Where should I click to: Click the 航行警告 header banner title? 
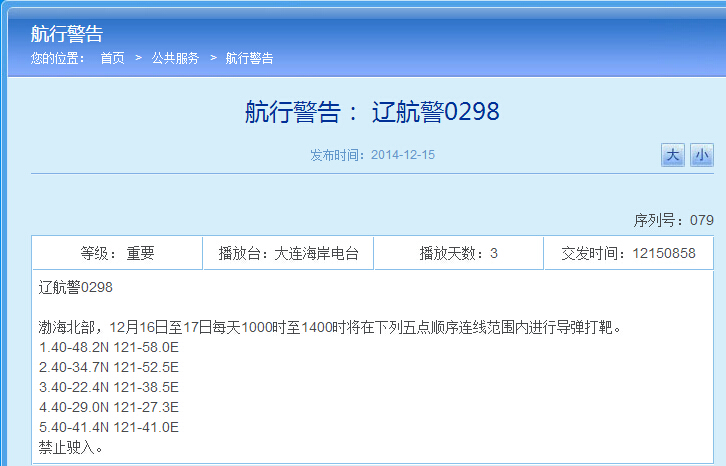66,35
